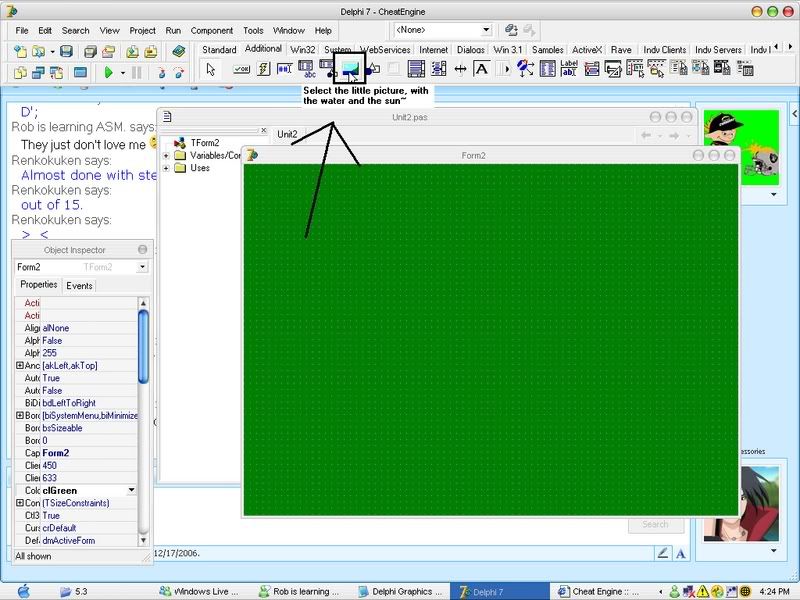Switch to the Events tab
Viewport: 800px width, 600px height.
79,286
